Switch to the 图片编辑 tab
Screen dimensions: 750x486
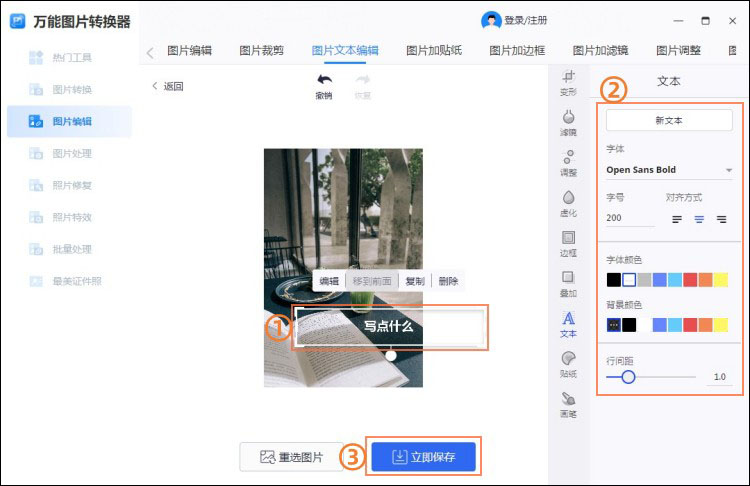pos(189,51)
